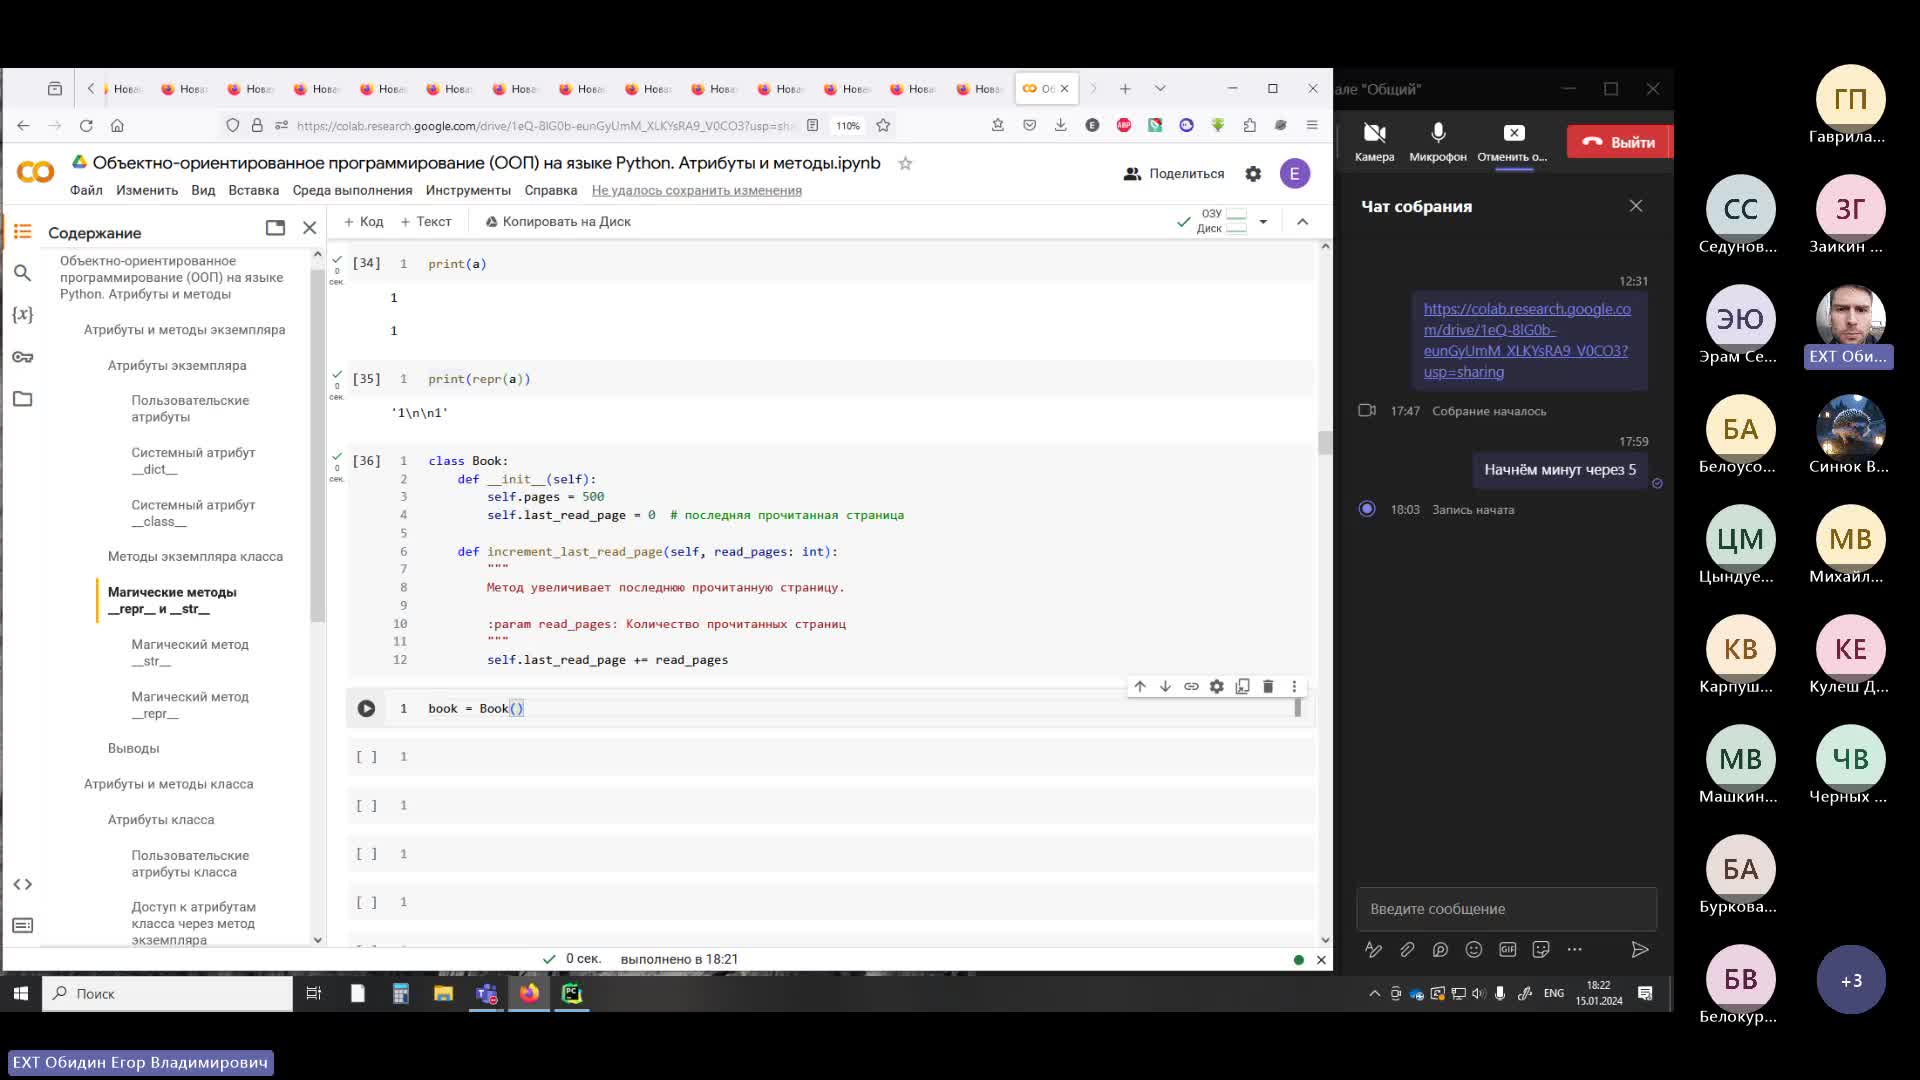Close the meeting chat panel
The height and width of the screenshot is (1080, 1920).
tap(1636, 206)
